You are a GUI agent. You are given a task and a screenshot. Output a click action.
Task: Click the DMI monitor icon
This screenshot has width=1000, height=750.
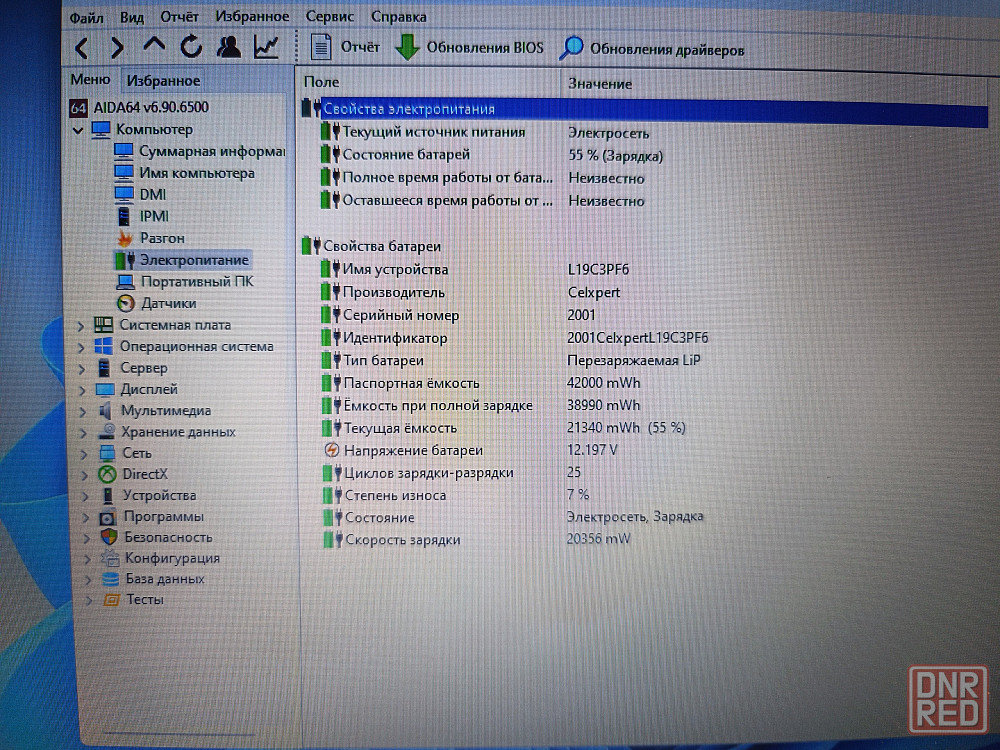click(x=124, y=194)
